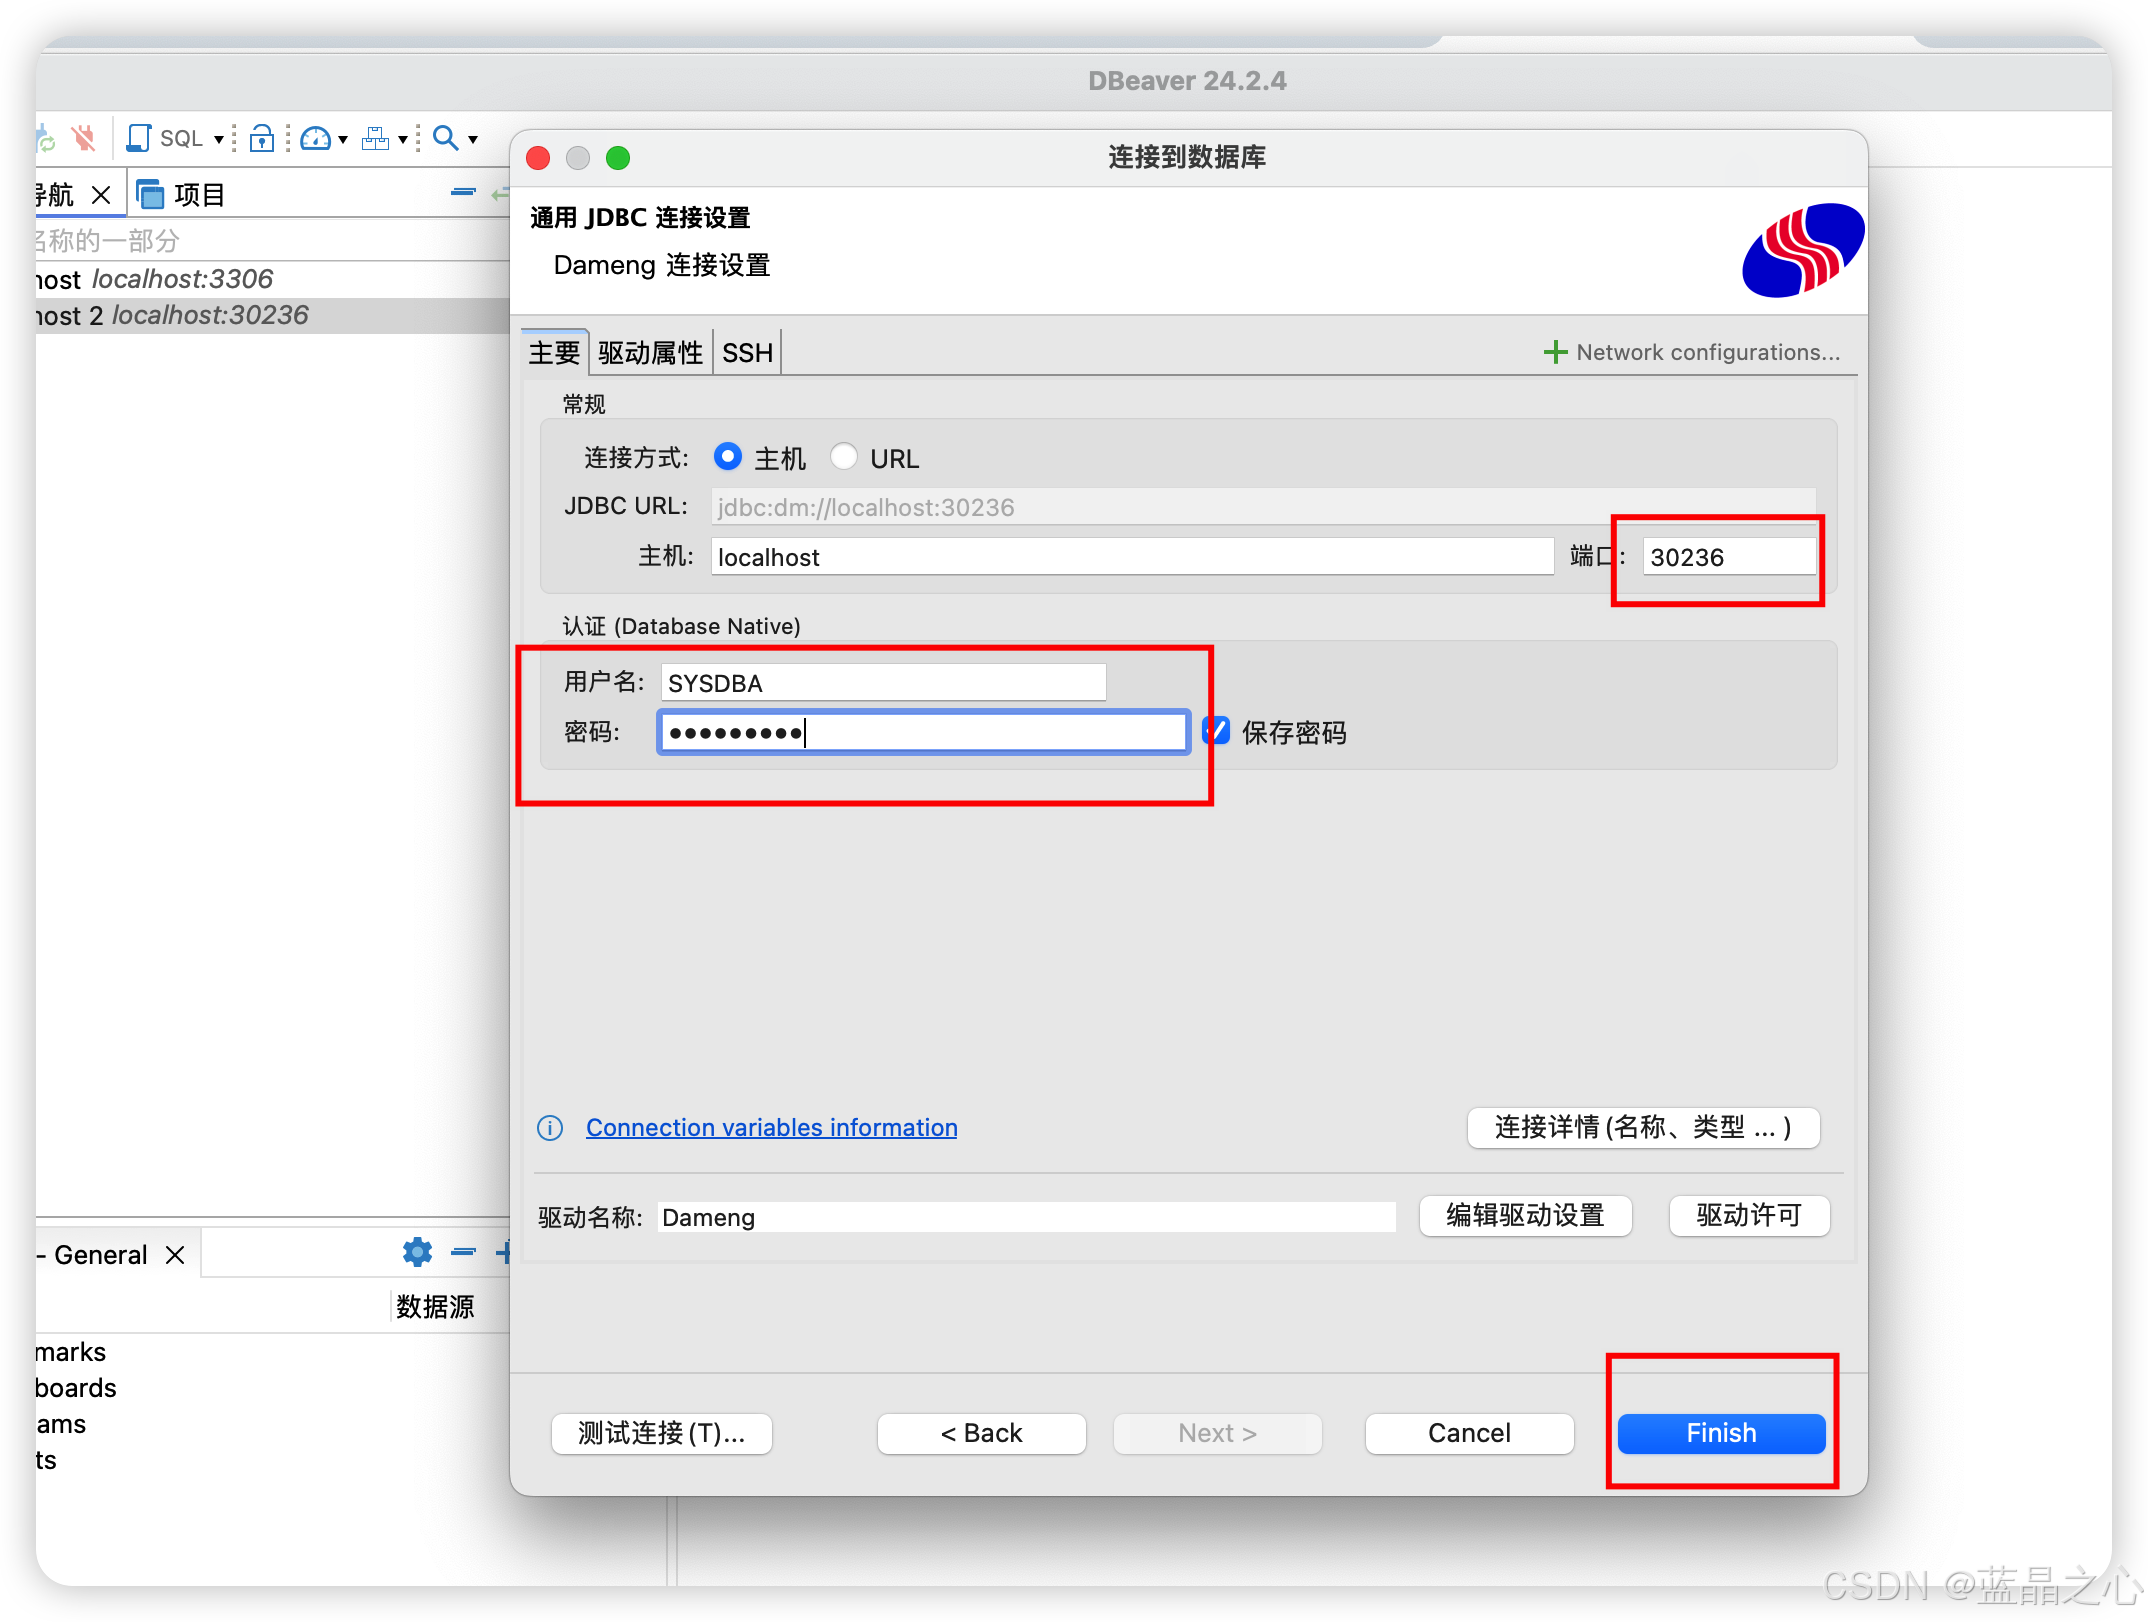This screenshot has height=1622, width=2148.
Task: Switch to 驱动属性 driver properties tab
Action: (x=650, y=353)
